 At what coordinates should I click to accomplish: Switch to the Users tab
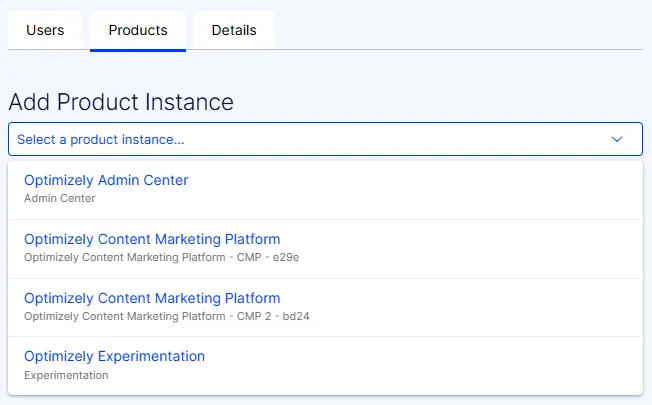pos(45,30)
